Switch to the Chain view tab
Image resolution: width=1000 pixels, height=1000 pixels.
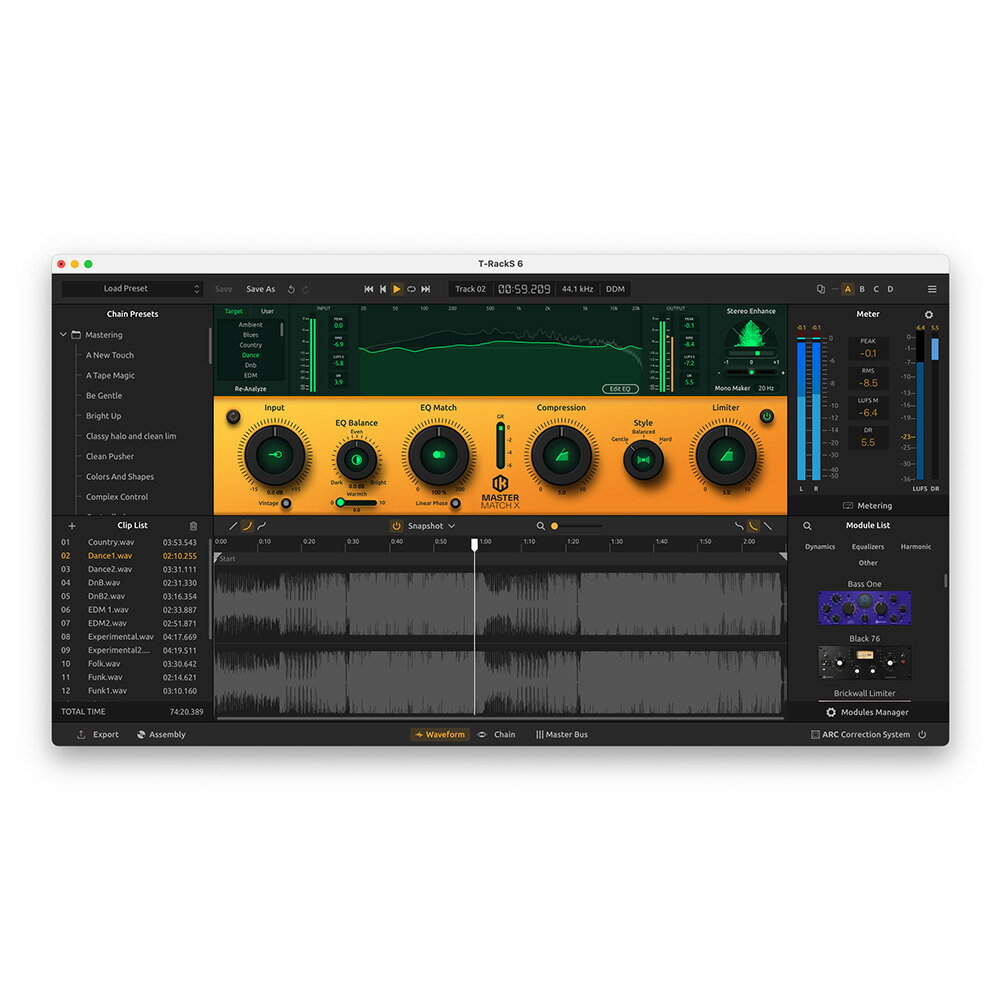click(497, 735)
